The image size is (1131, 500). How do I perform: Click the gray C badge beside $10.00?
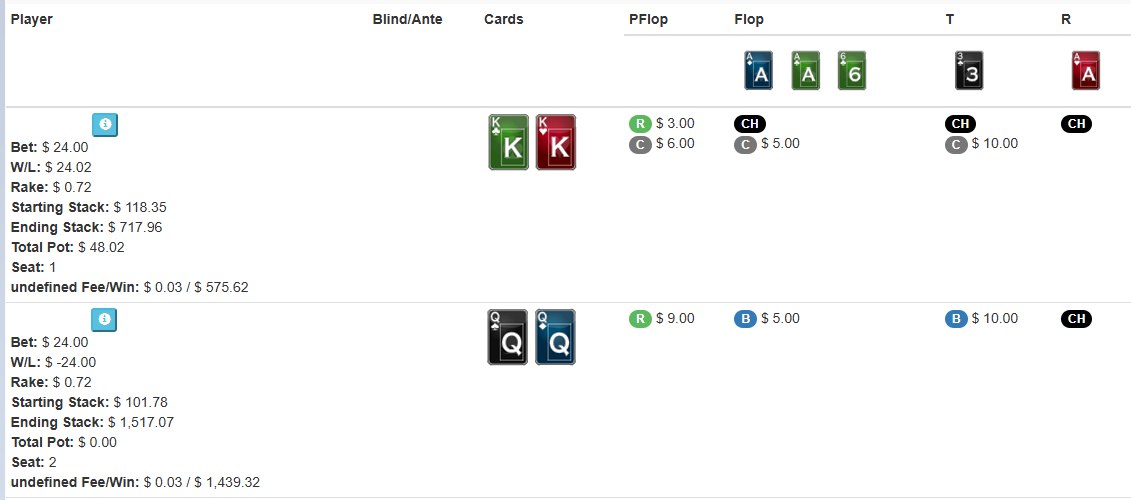[956, 144]
